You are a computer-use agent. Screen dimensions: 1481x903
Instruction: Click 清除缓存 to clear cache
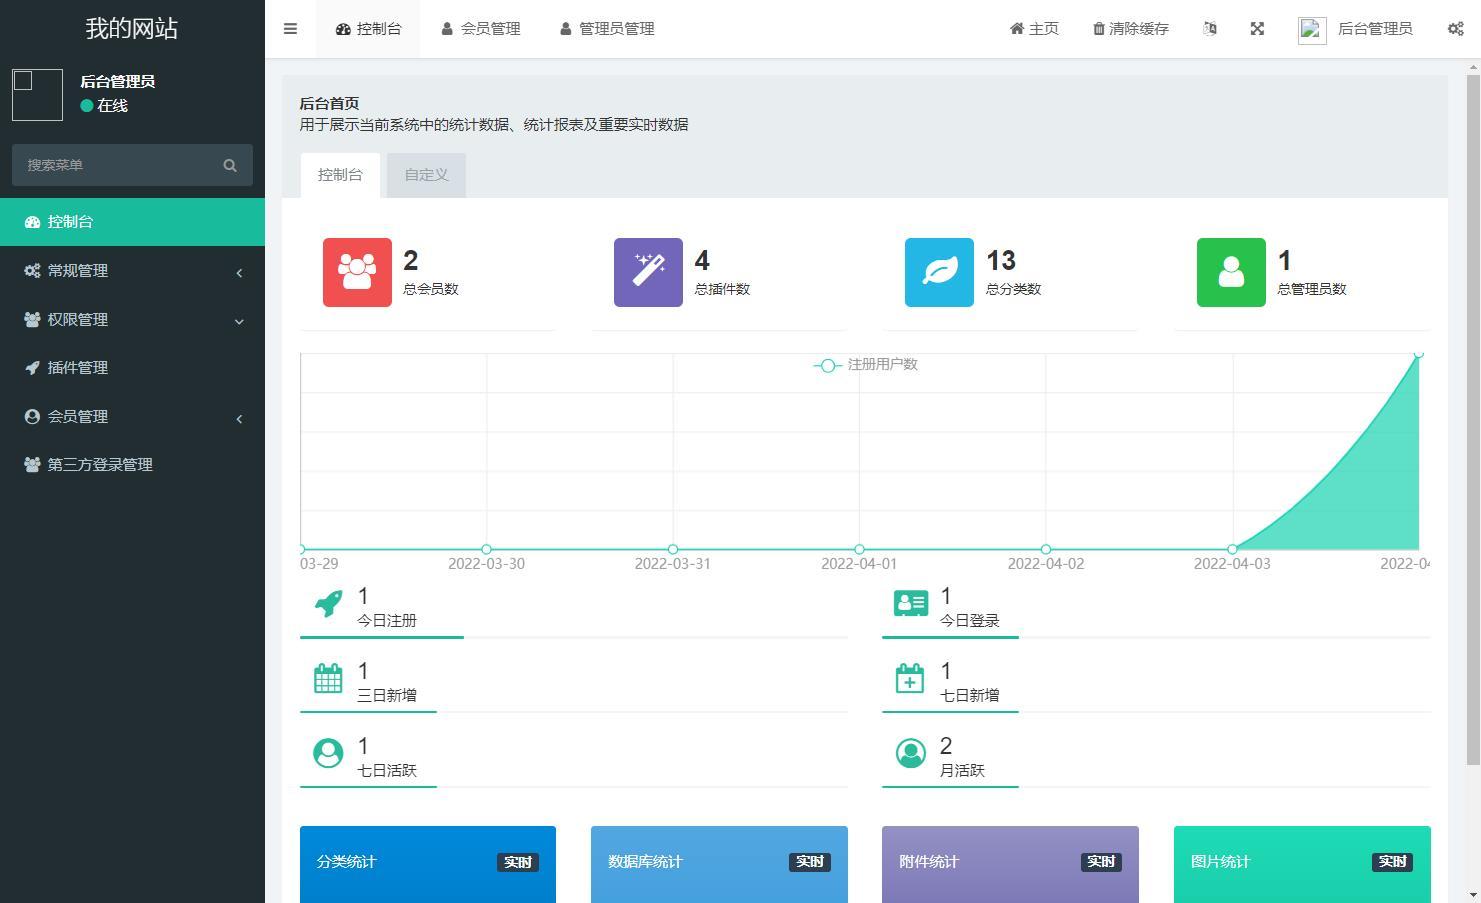point(1130,29)
